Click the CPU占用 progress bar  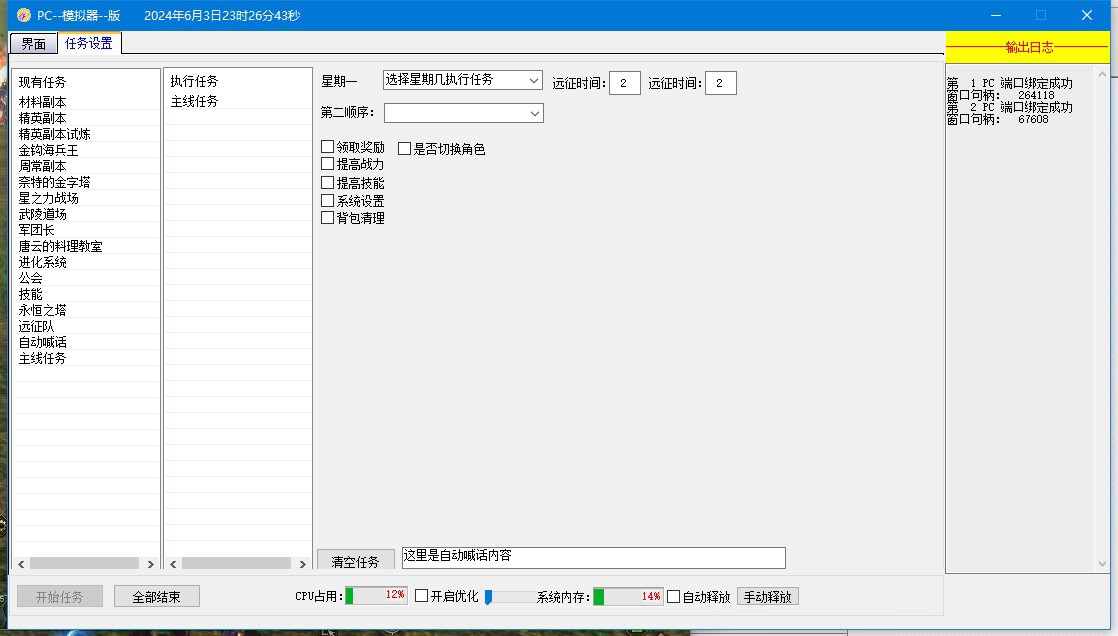pyautogui.click(x=376, y=596)
